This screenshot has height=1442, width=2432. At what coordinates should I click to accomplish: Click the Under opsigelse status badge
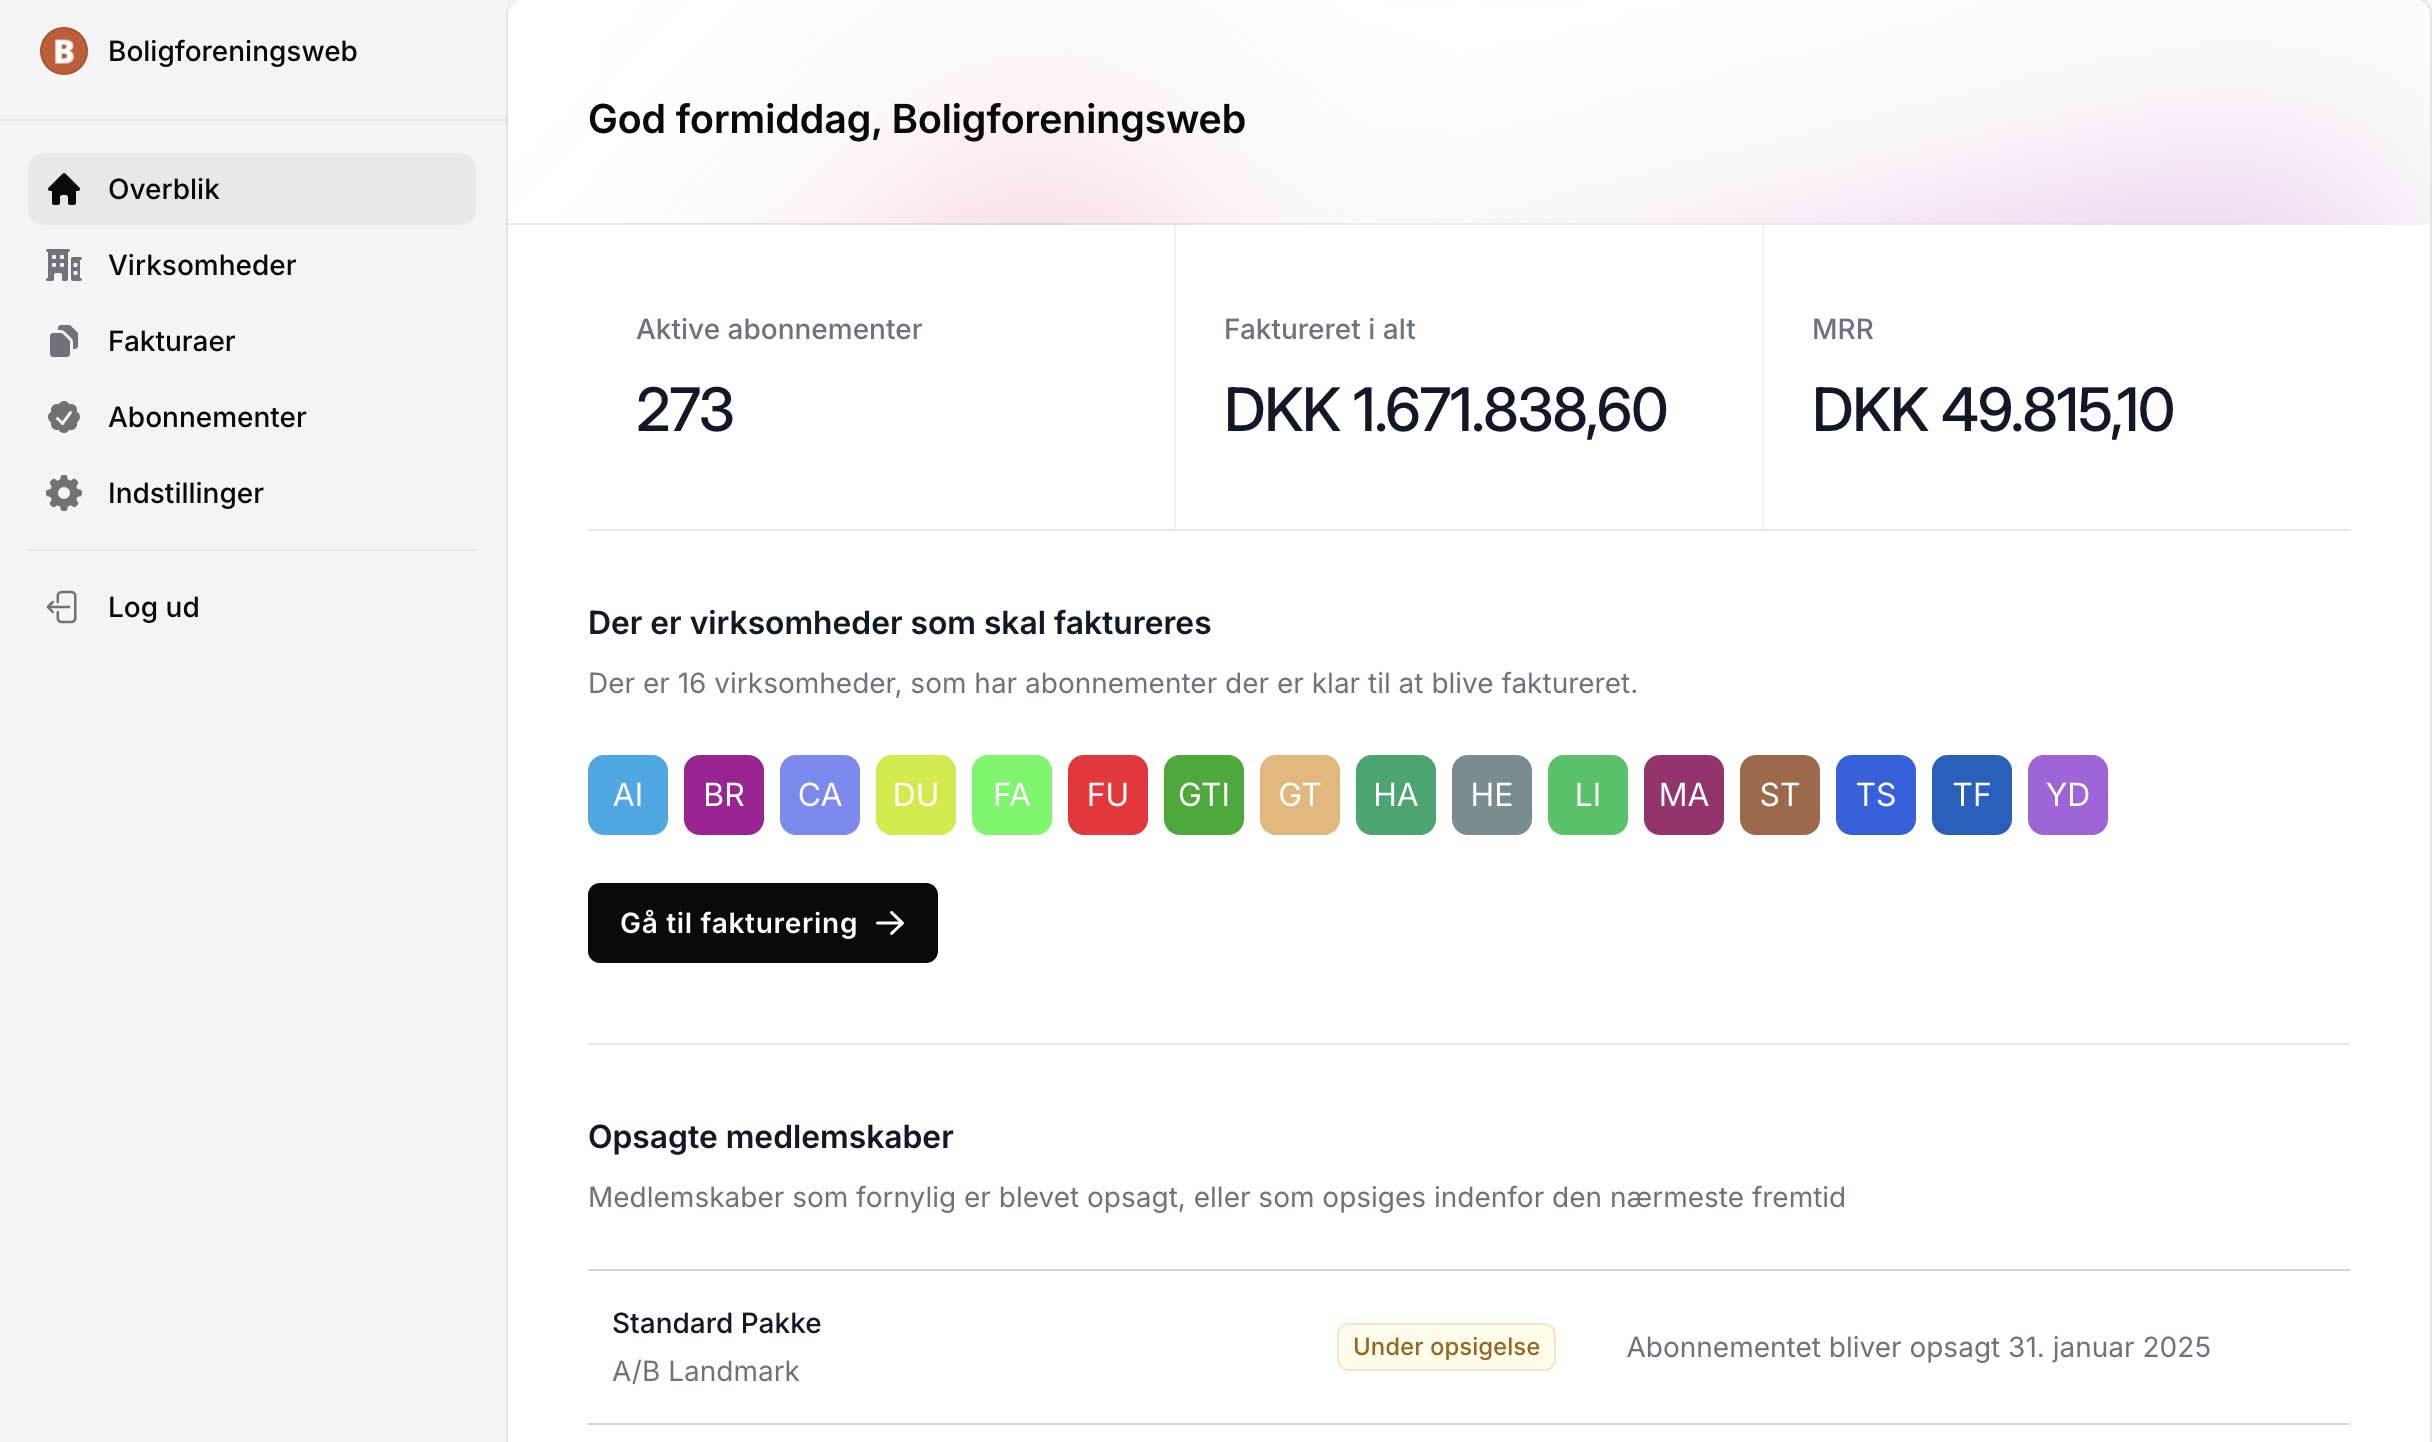tap(1443, 1346)
